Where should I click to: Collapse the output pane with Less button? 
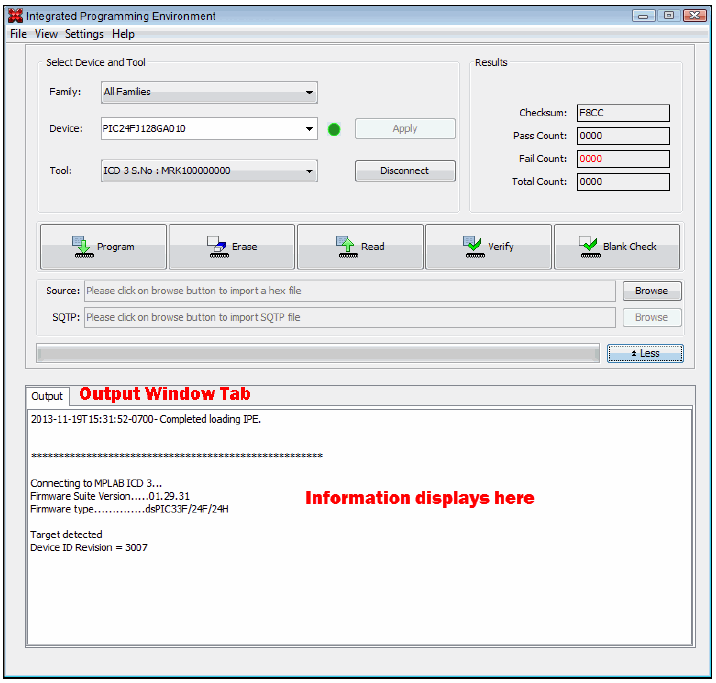(645, 353)
